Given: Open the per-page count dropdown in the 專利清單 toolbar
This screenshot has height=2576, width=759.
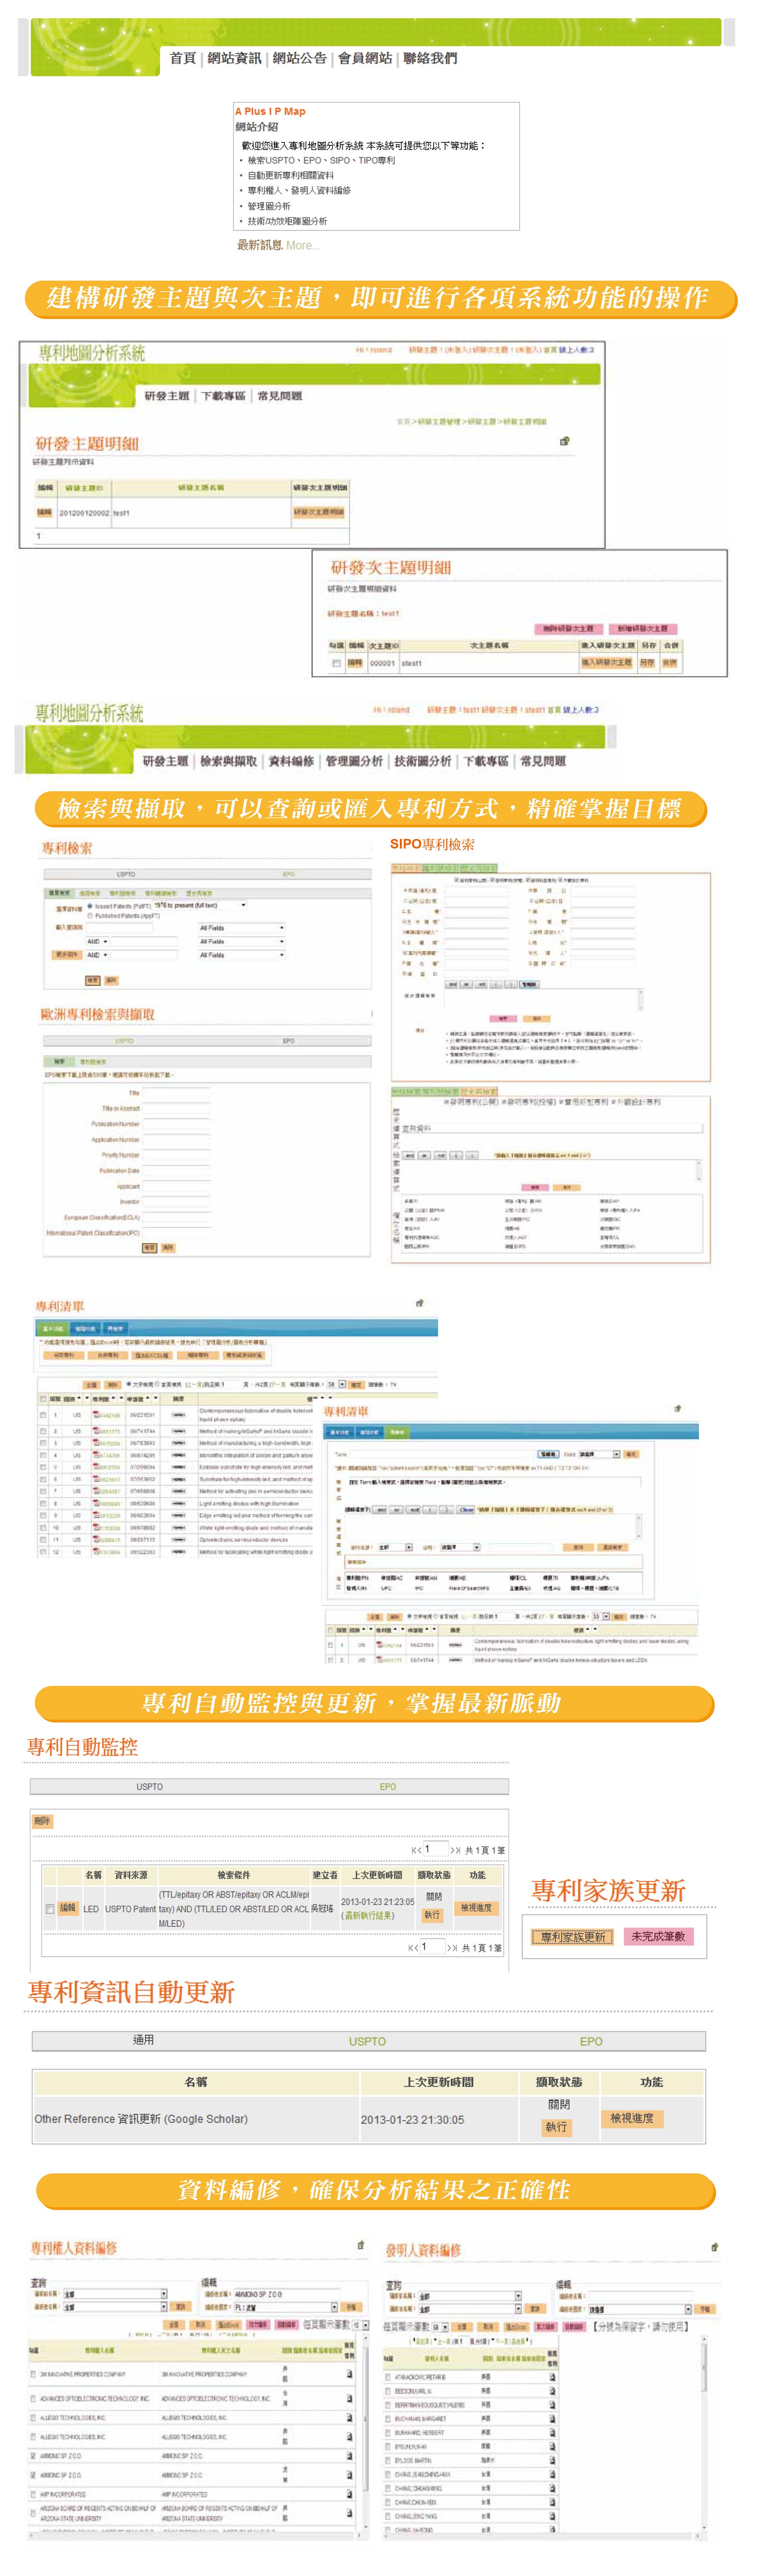Looking at the screenshot, I should point(336,1385).
